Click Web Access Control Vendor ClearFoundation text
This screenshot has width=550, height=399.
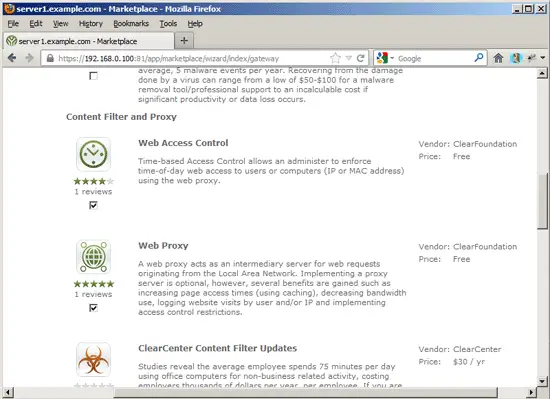[x=468, y=144]
